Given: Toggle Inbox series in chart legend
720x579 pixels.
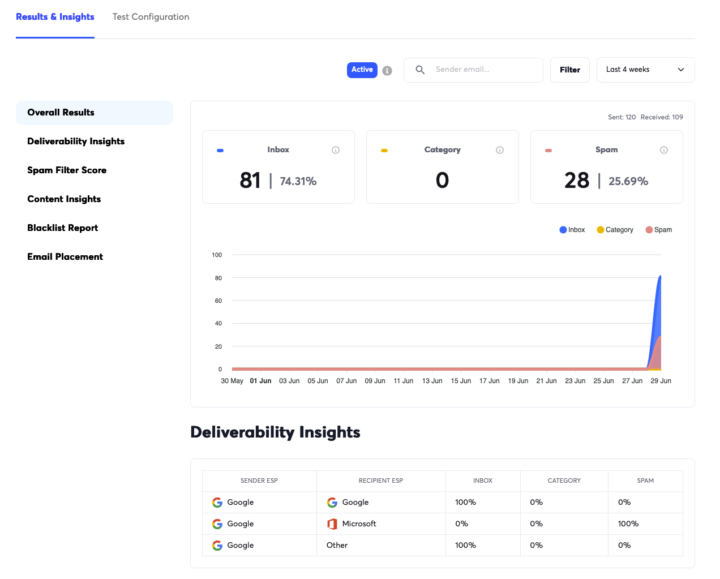Looking at the screenshot, I should (x=572, y=230).
